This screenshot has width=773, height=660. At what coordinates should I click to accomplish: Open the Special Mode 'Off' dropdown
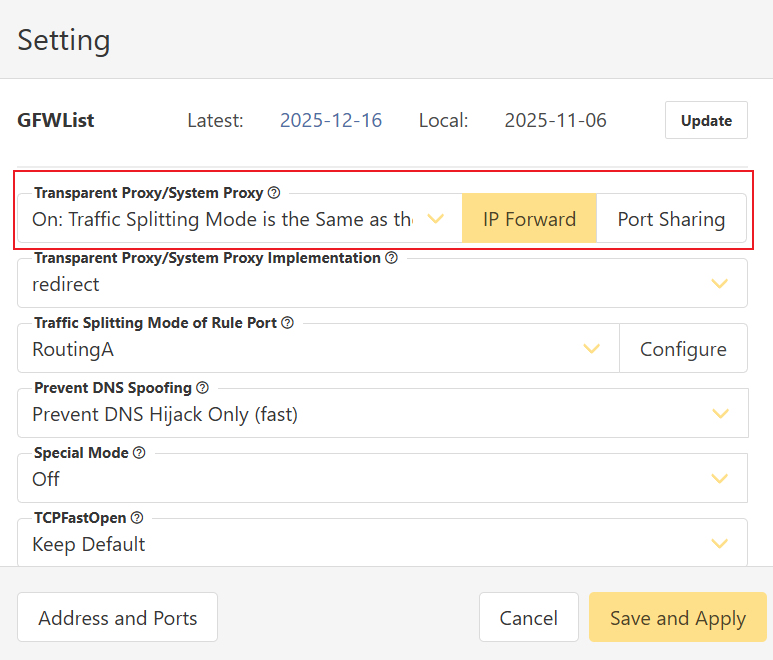[x=382, y=479]
